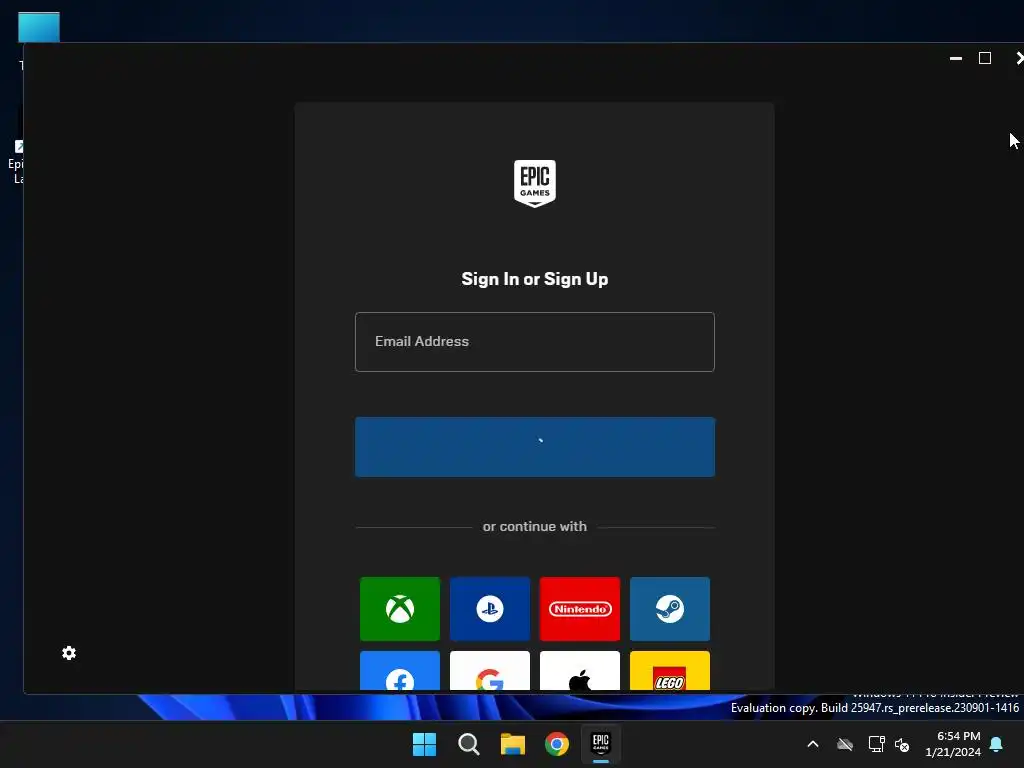Continue with Apple icon

coord(580,671)
